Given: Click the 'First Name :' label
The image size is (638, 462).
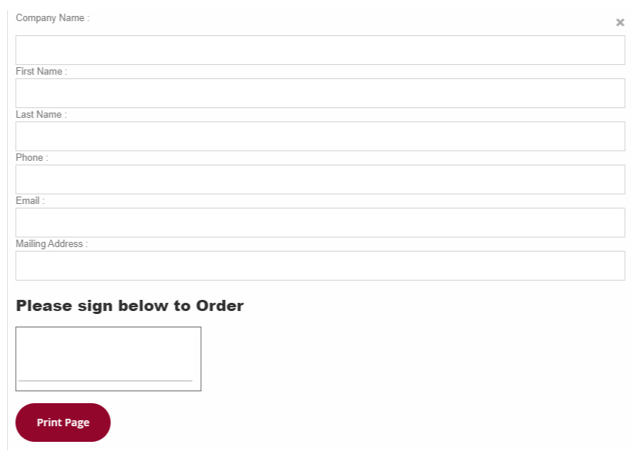Looking at the screenshot, I should pyautogui.click(x=41, y=72).
